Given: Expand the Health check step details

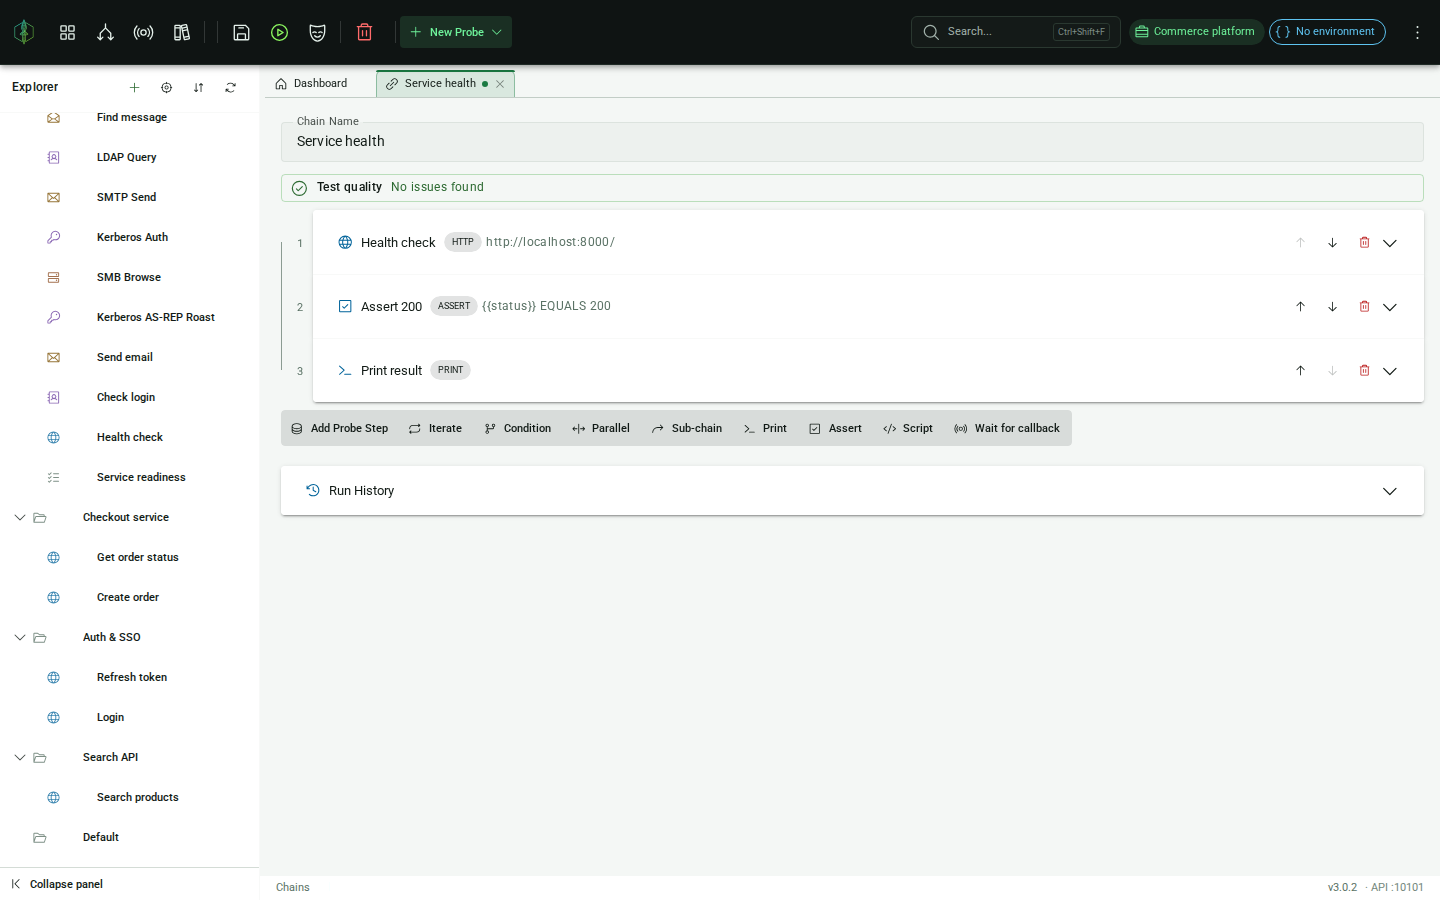Looking at the screenshot, I should click(x=1390, y=243).
